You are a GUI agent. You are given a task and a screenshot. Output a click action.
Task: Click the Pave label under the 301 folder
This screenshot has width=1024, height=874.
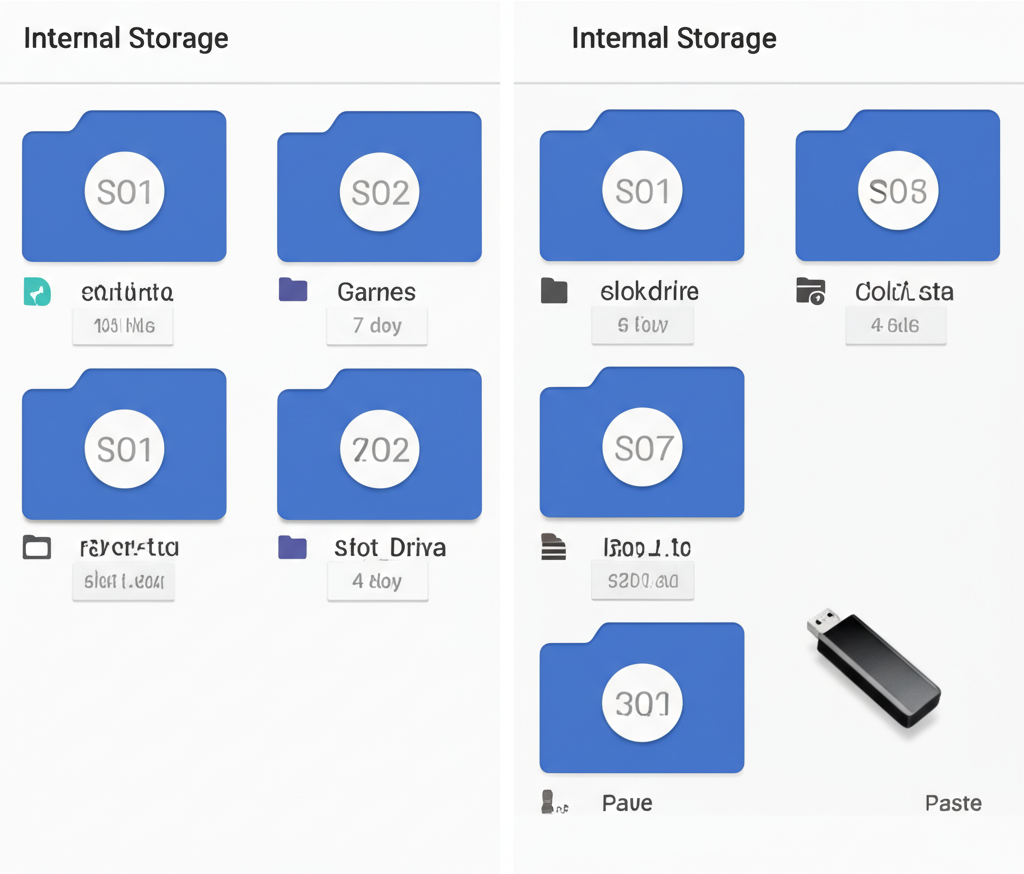point(628,802)
